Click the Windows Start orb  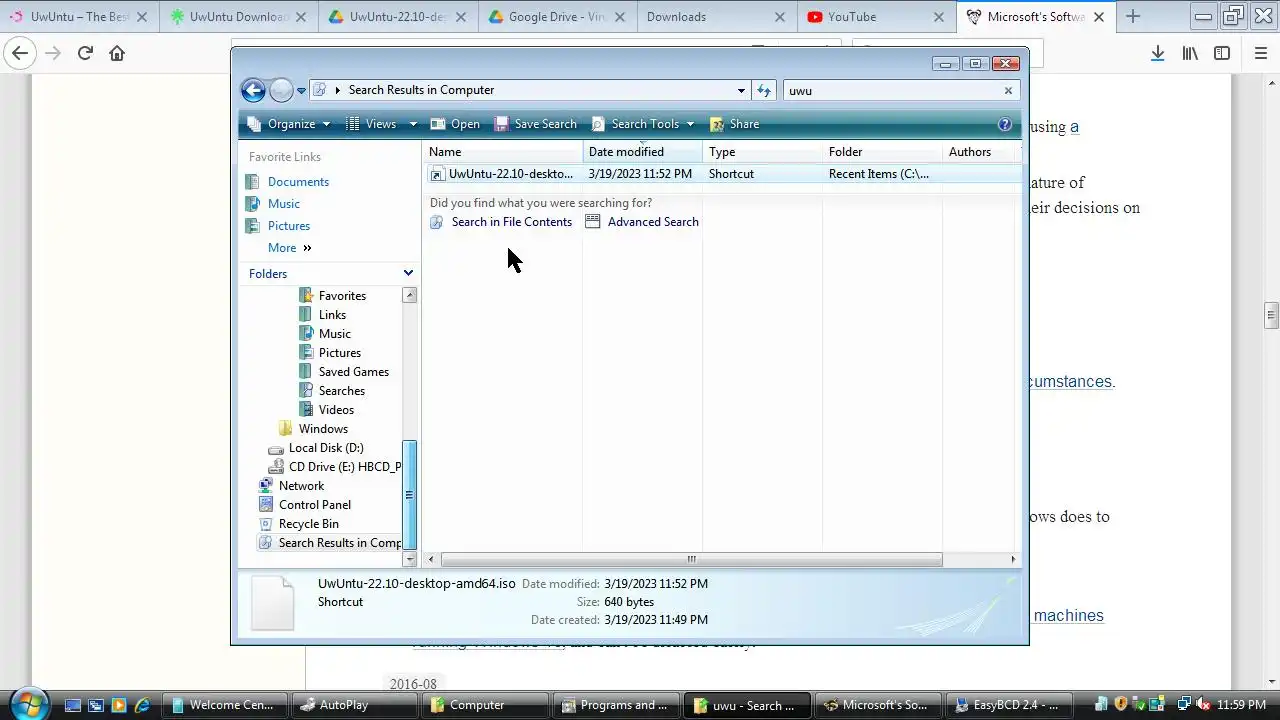point(28,704)
